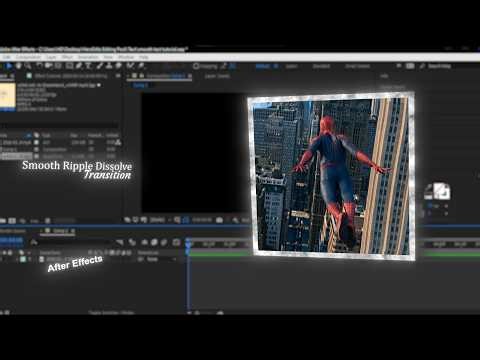The height and width of the screenshot is (360, 480).
Task: Select the Pen tool
Action: tap(79, 66)
